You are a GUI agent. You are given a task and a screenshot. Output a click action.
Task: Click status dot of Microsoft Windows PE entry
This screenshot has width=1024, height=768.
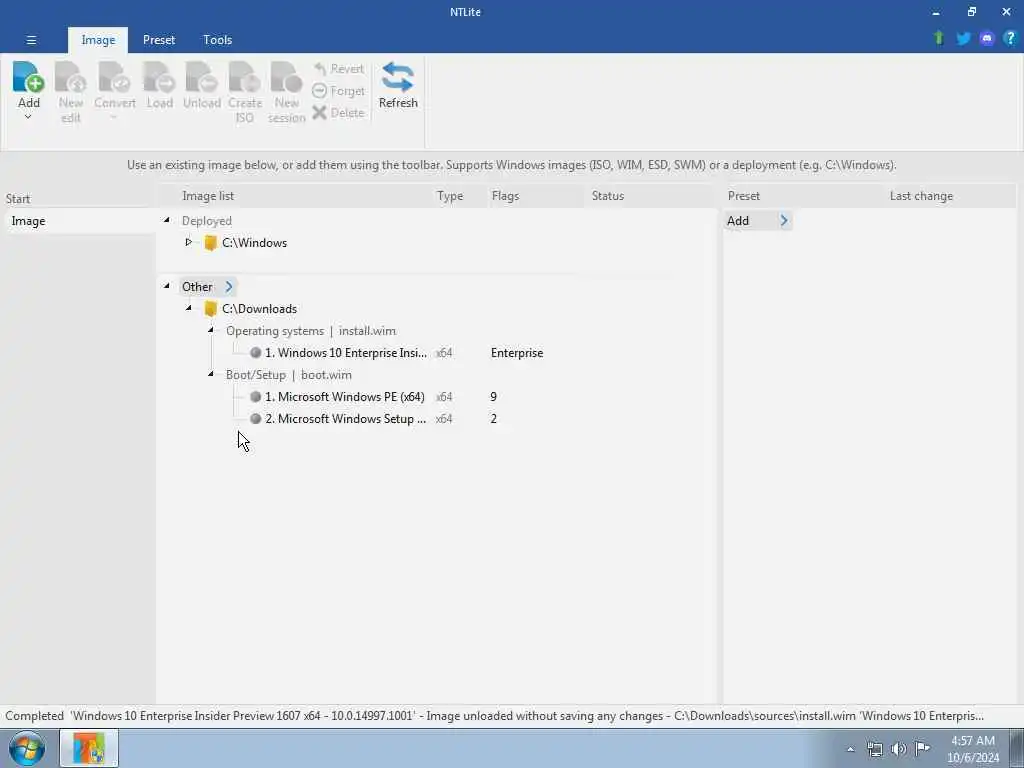click(x=256, y=396)
